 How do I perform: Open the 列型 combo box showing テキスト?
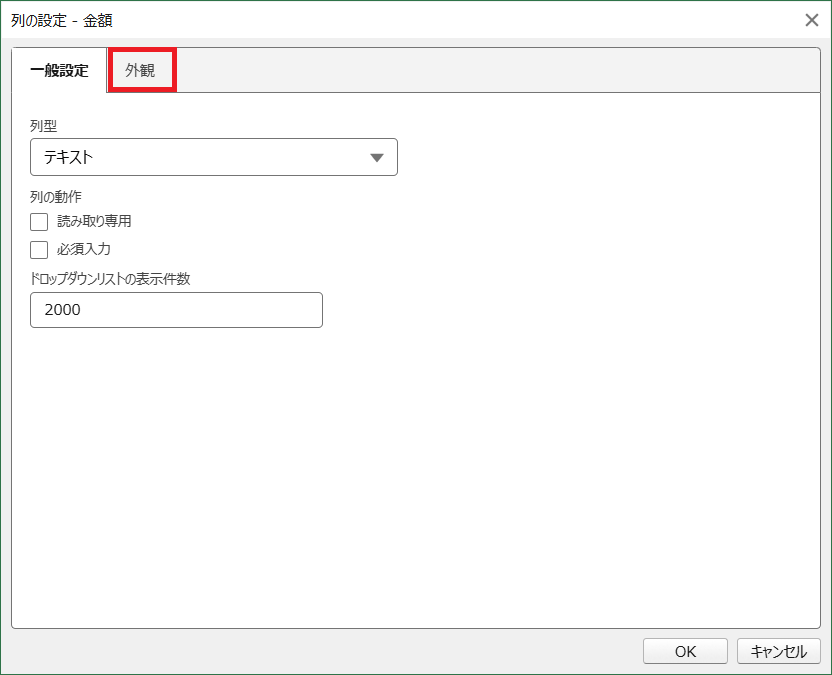point(214,157)
